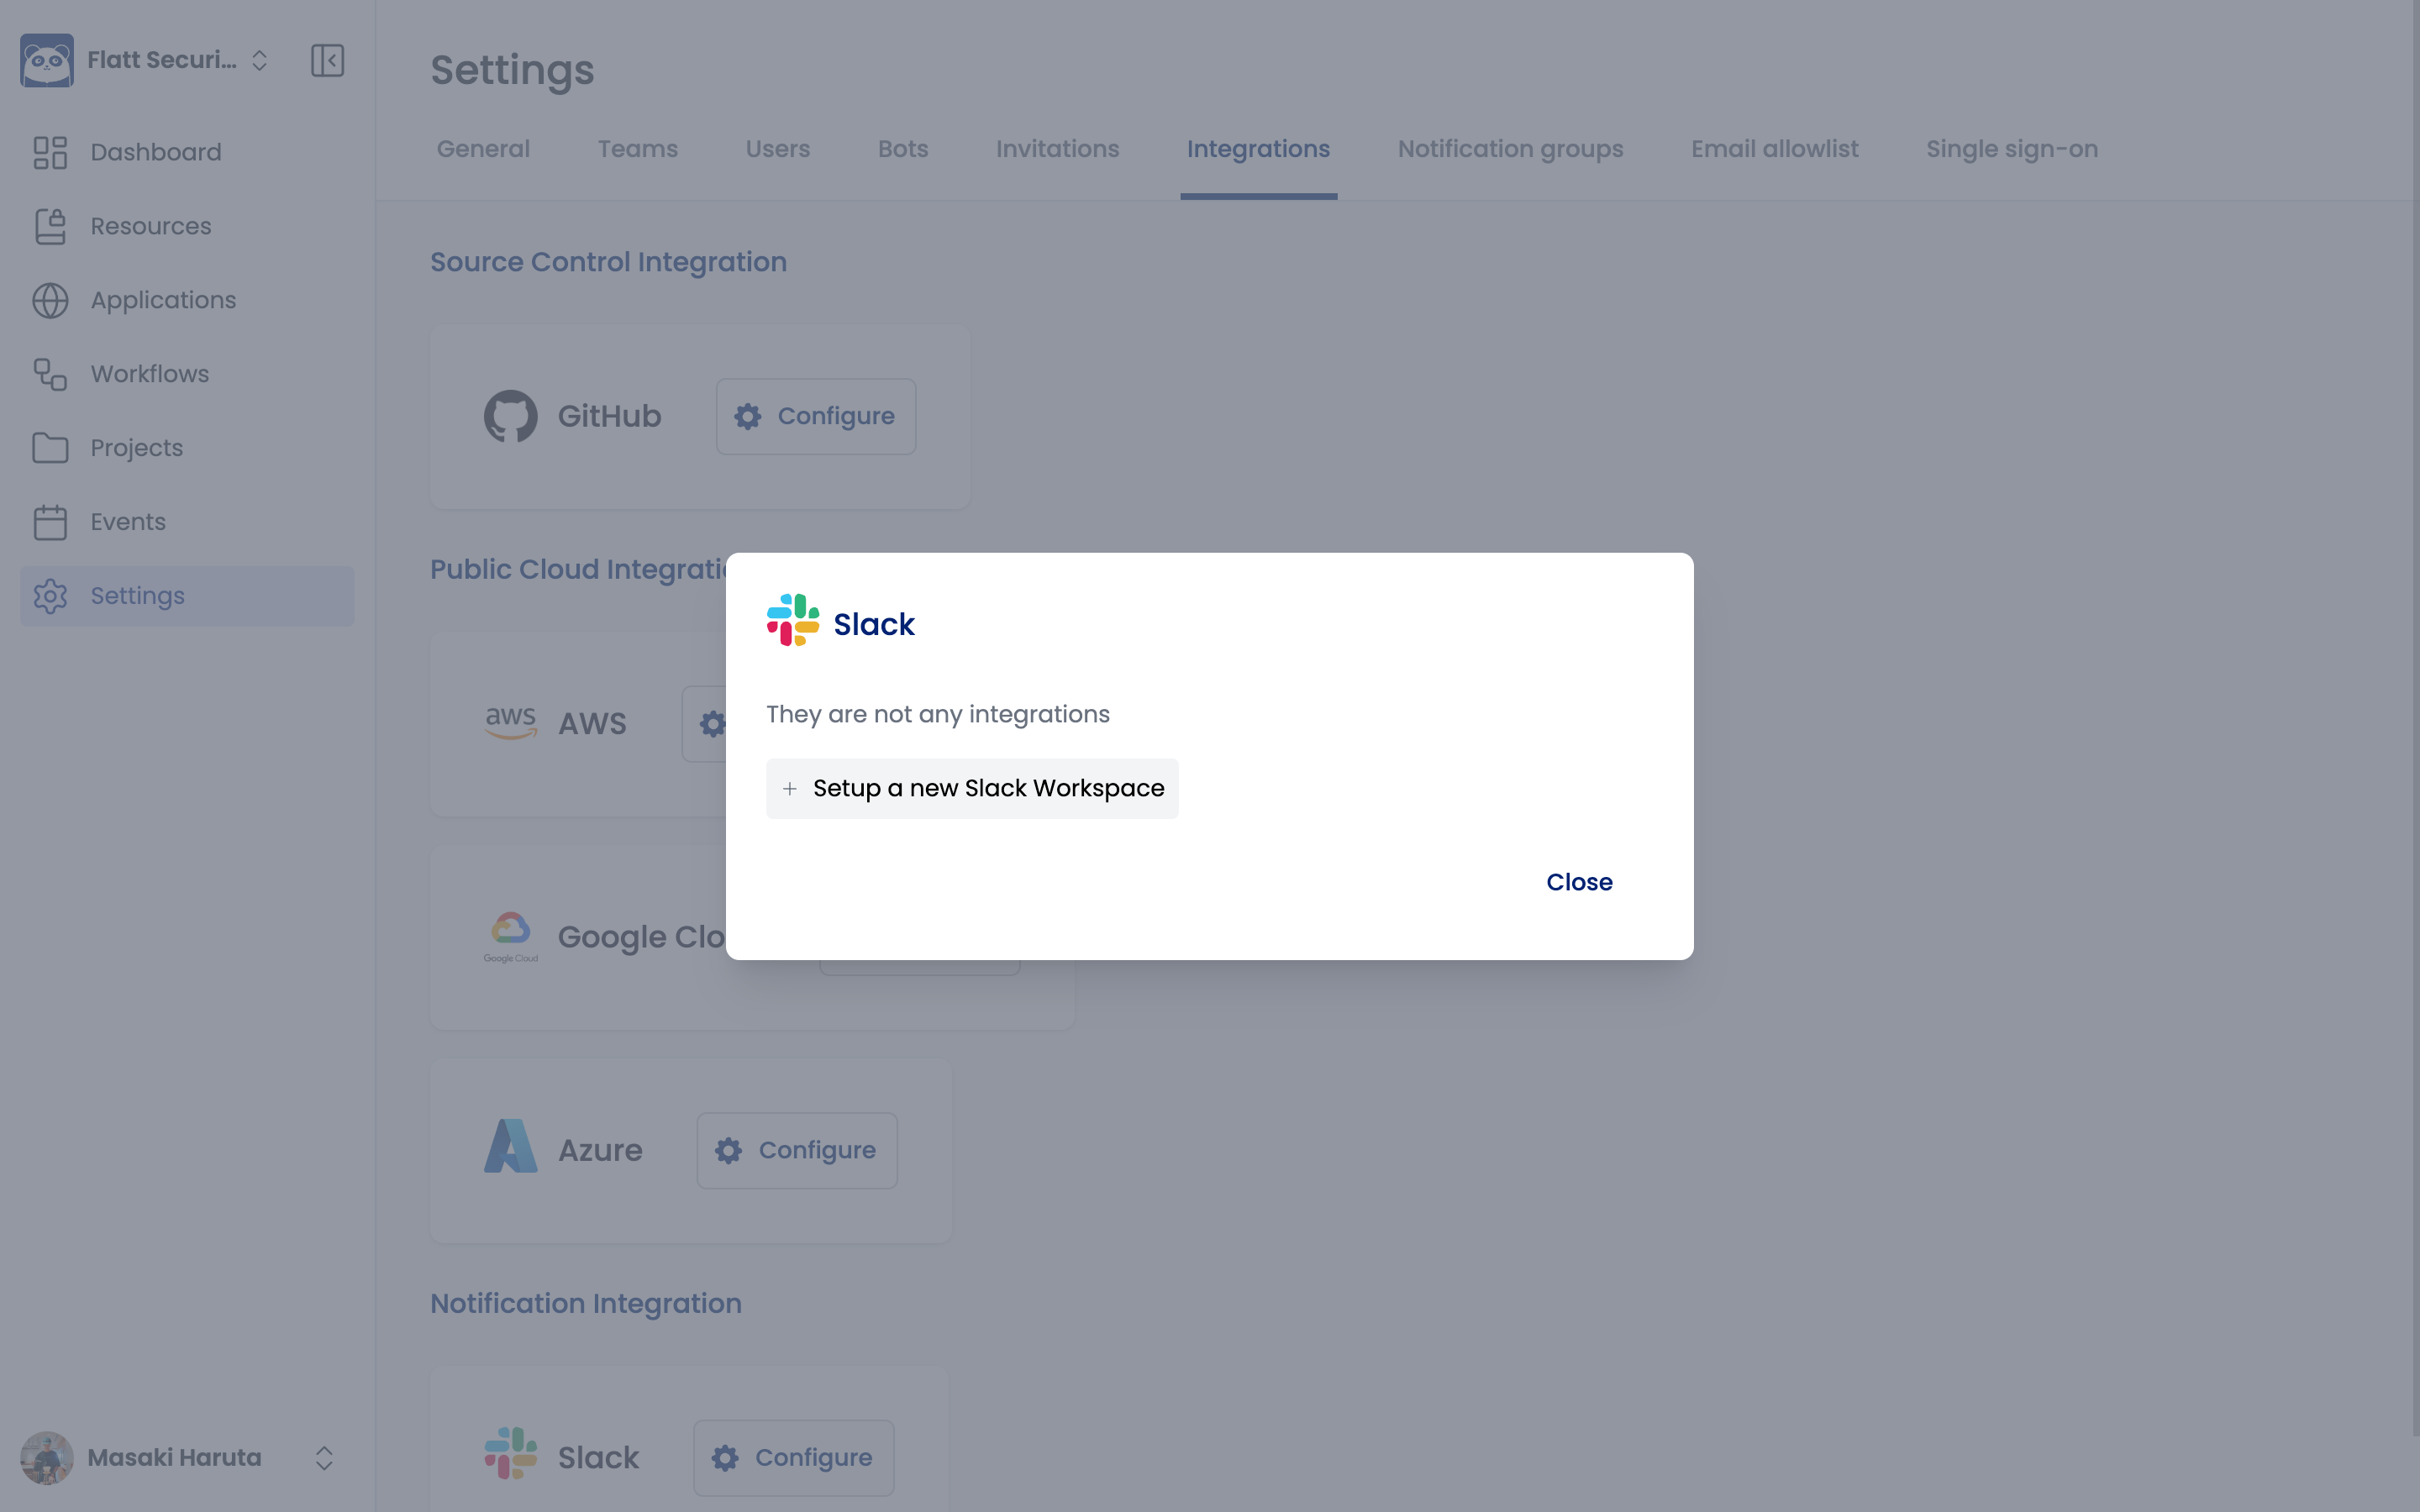Go to Resources label

point(151,226)
